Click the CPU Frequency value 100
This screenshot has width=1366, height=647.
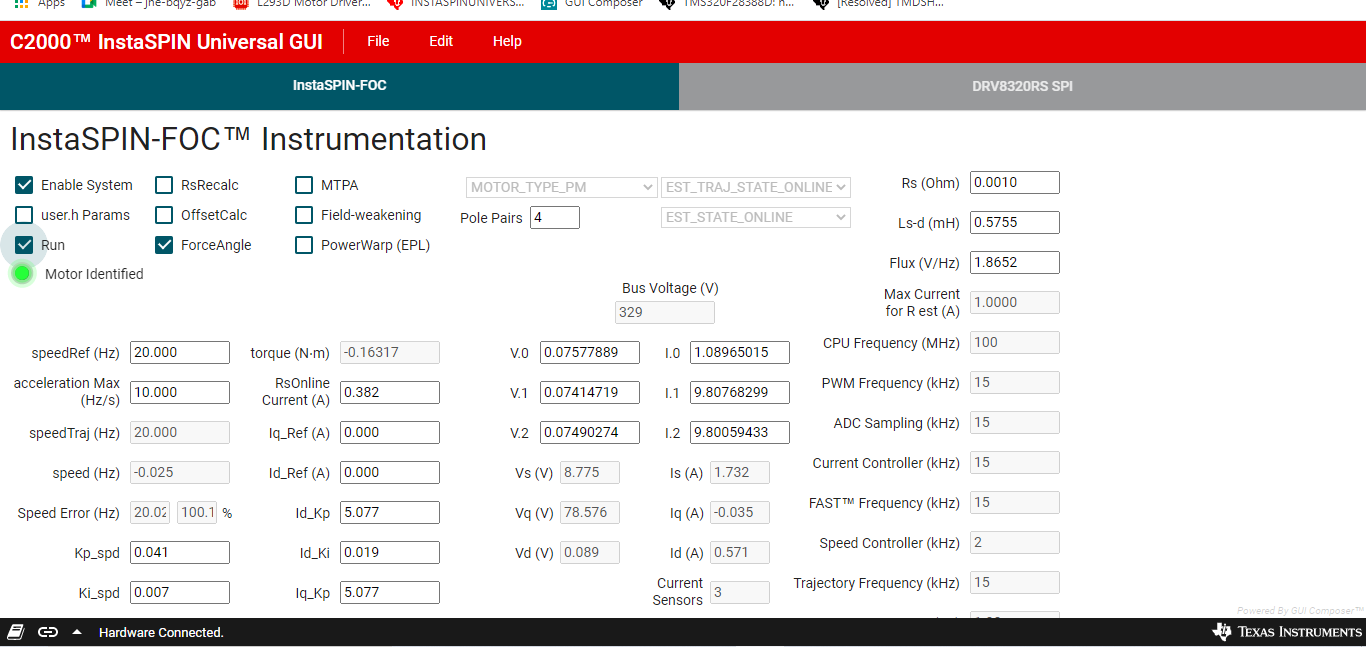[1015, 342]
